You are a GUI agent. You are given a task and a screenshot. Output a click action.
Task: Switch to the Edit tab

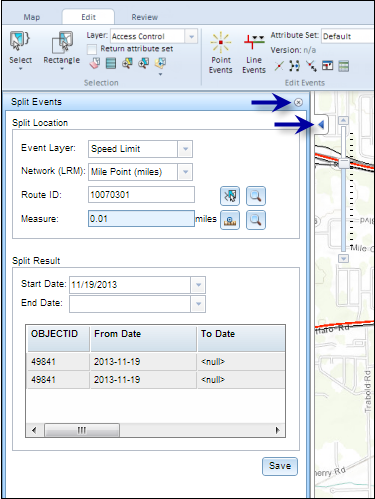pos(88,17)
